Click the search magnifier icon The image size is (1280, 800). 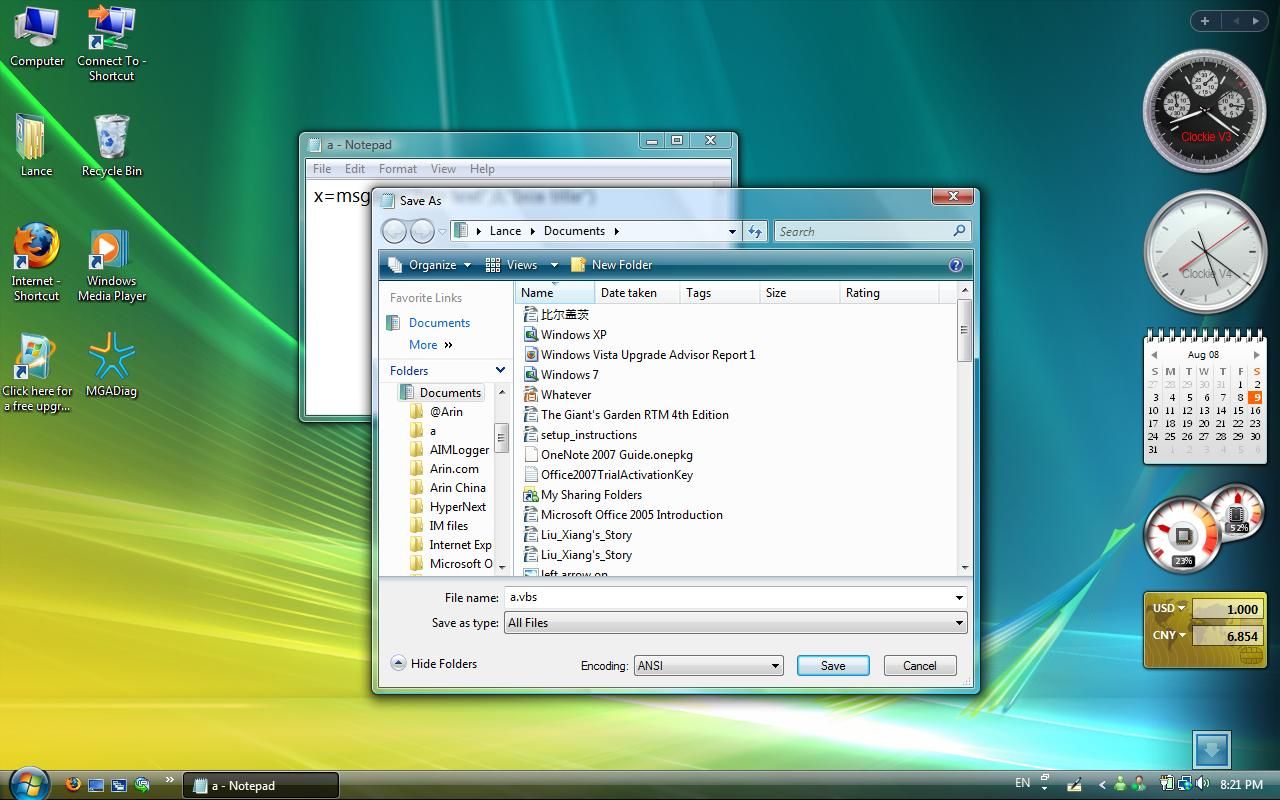pyautogui.click(x=957, y=231)
